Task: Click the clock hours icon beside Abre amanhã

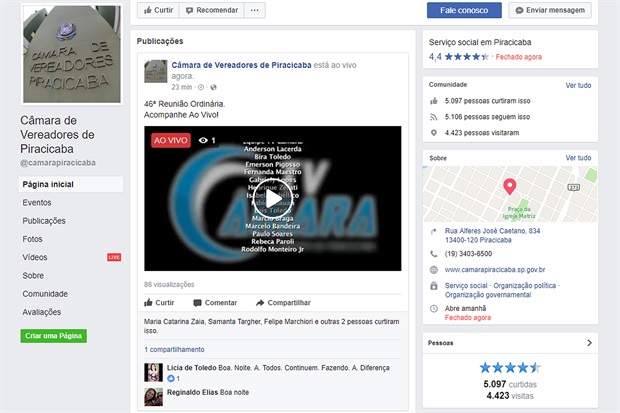Action: tap(434, 309)
